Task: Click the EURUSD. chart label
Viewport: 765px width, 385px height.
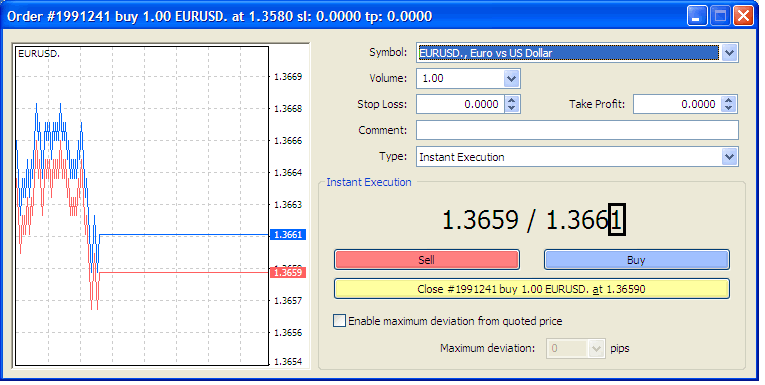Action: (x=39, y=54)
